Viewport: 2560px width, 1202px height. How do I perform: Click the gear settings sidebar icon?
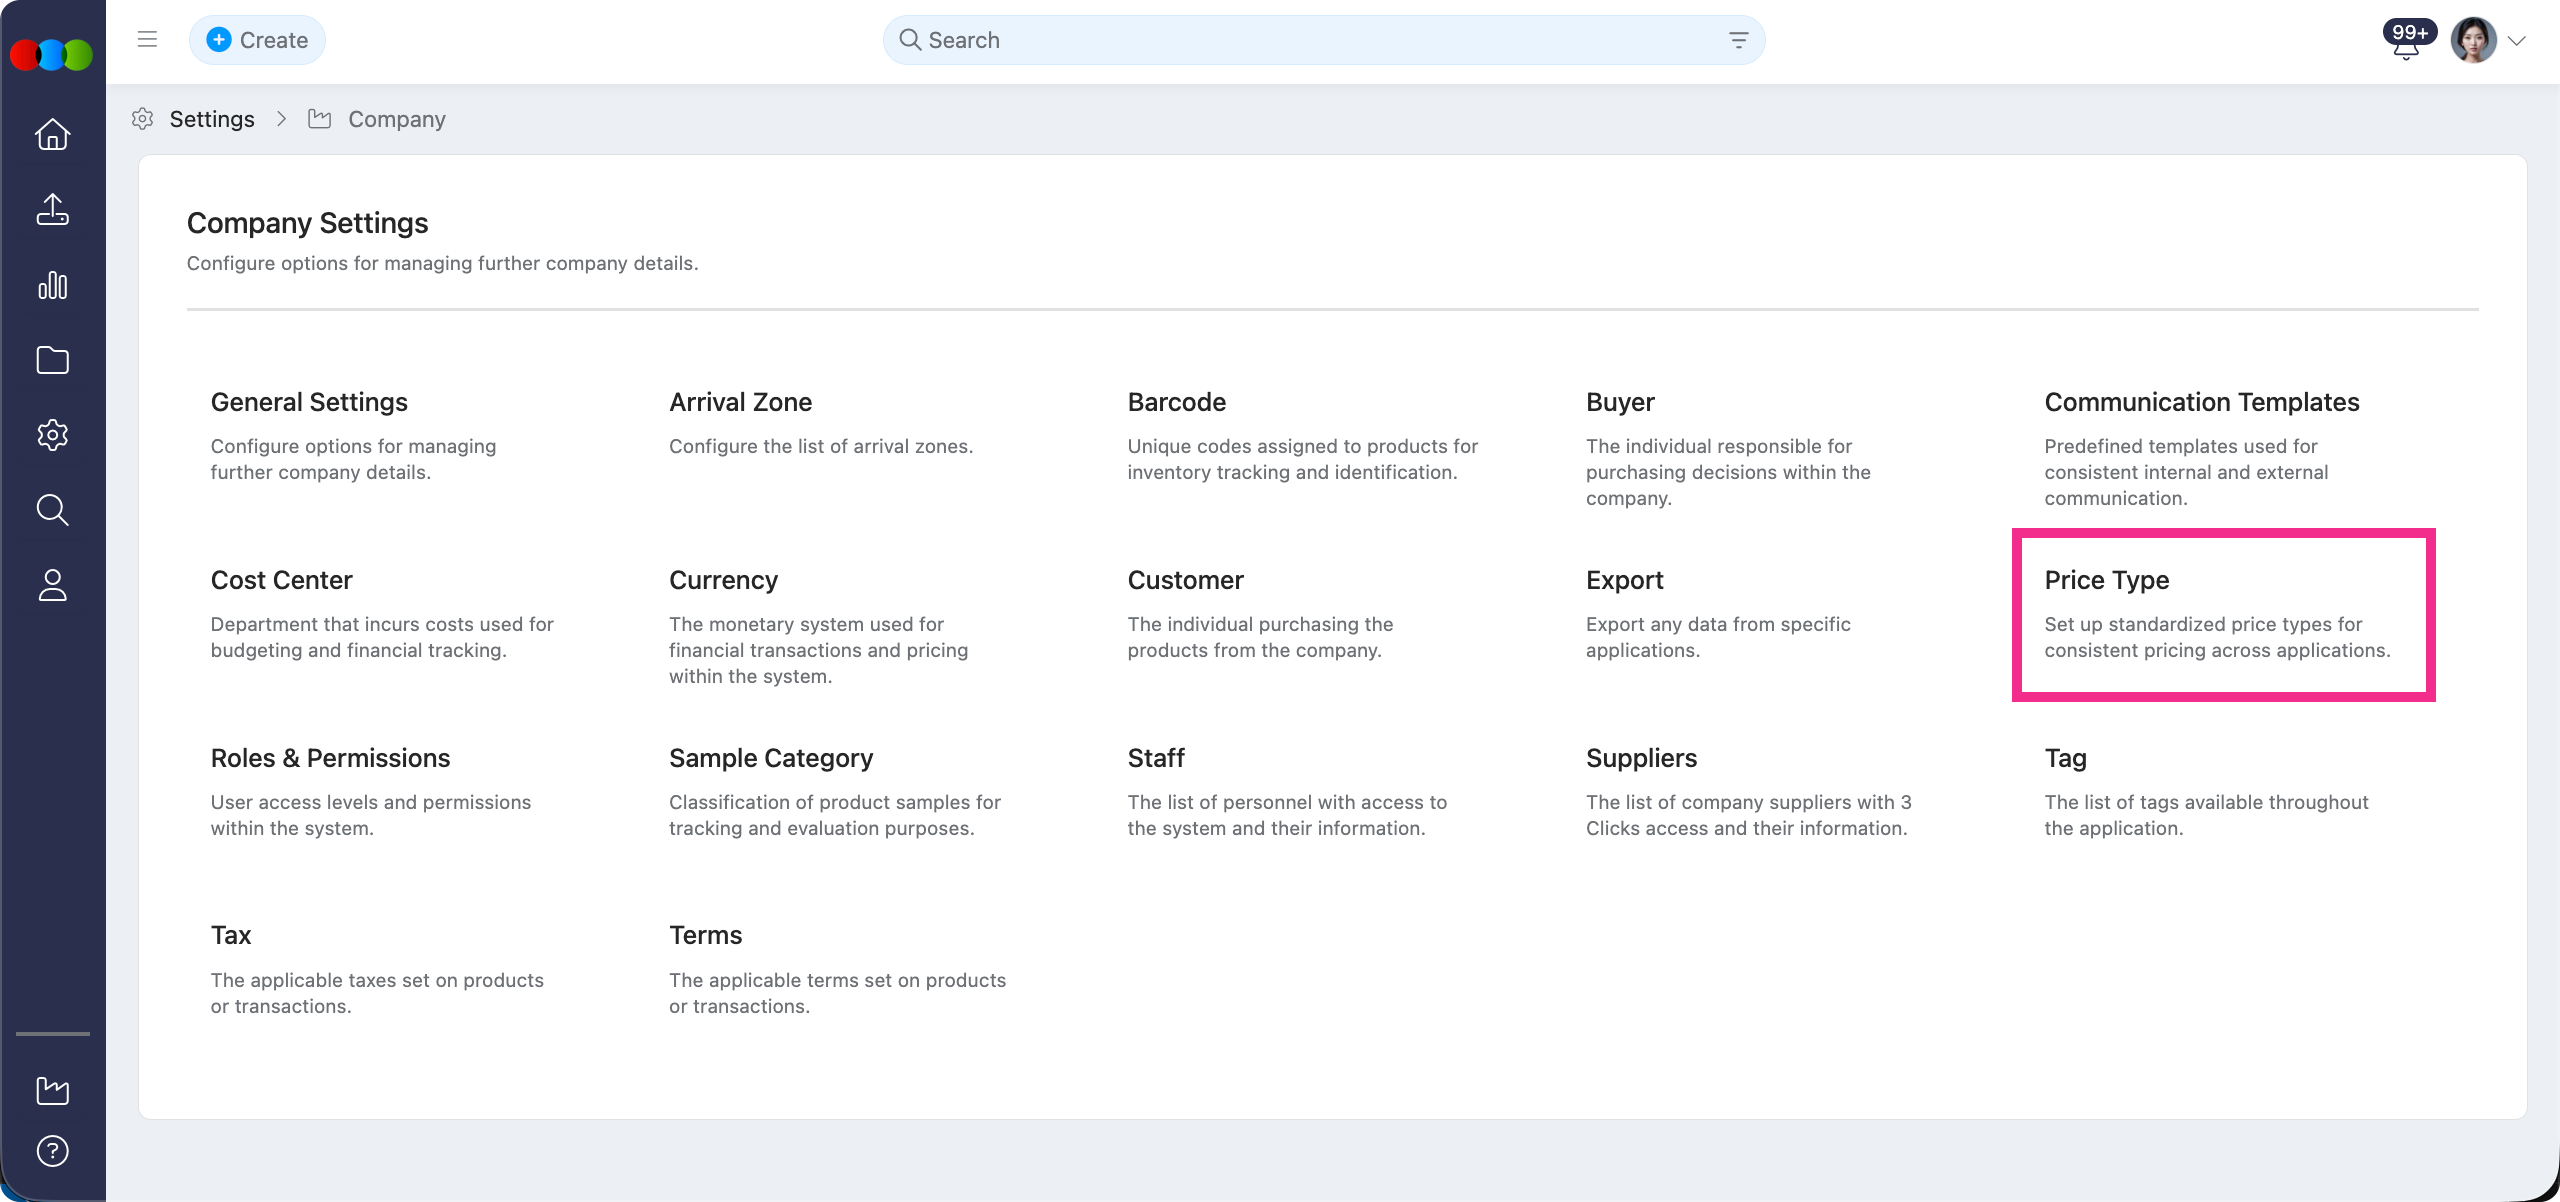(x=52, y=435)
